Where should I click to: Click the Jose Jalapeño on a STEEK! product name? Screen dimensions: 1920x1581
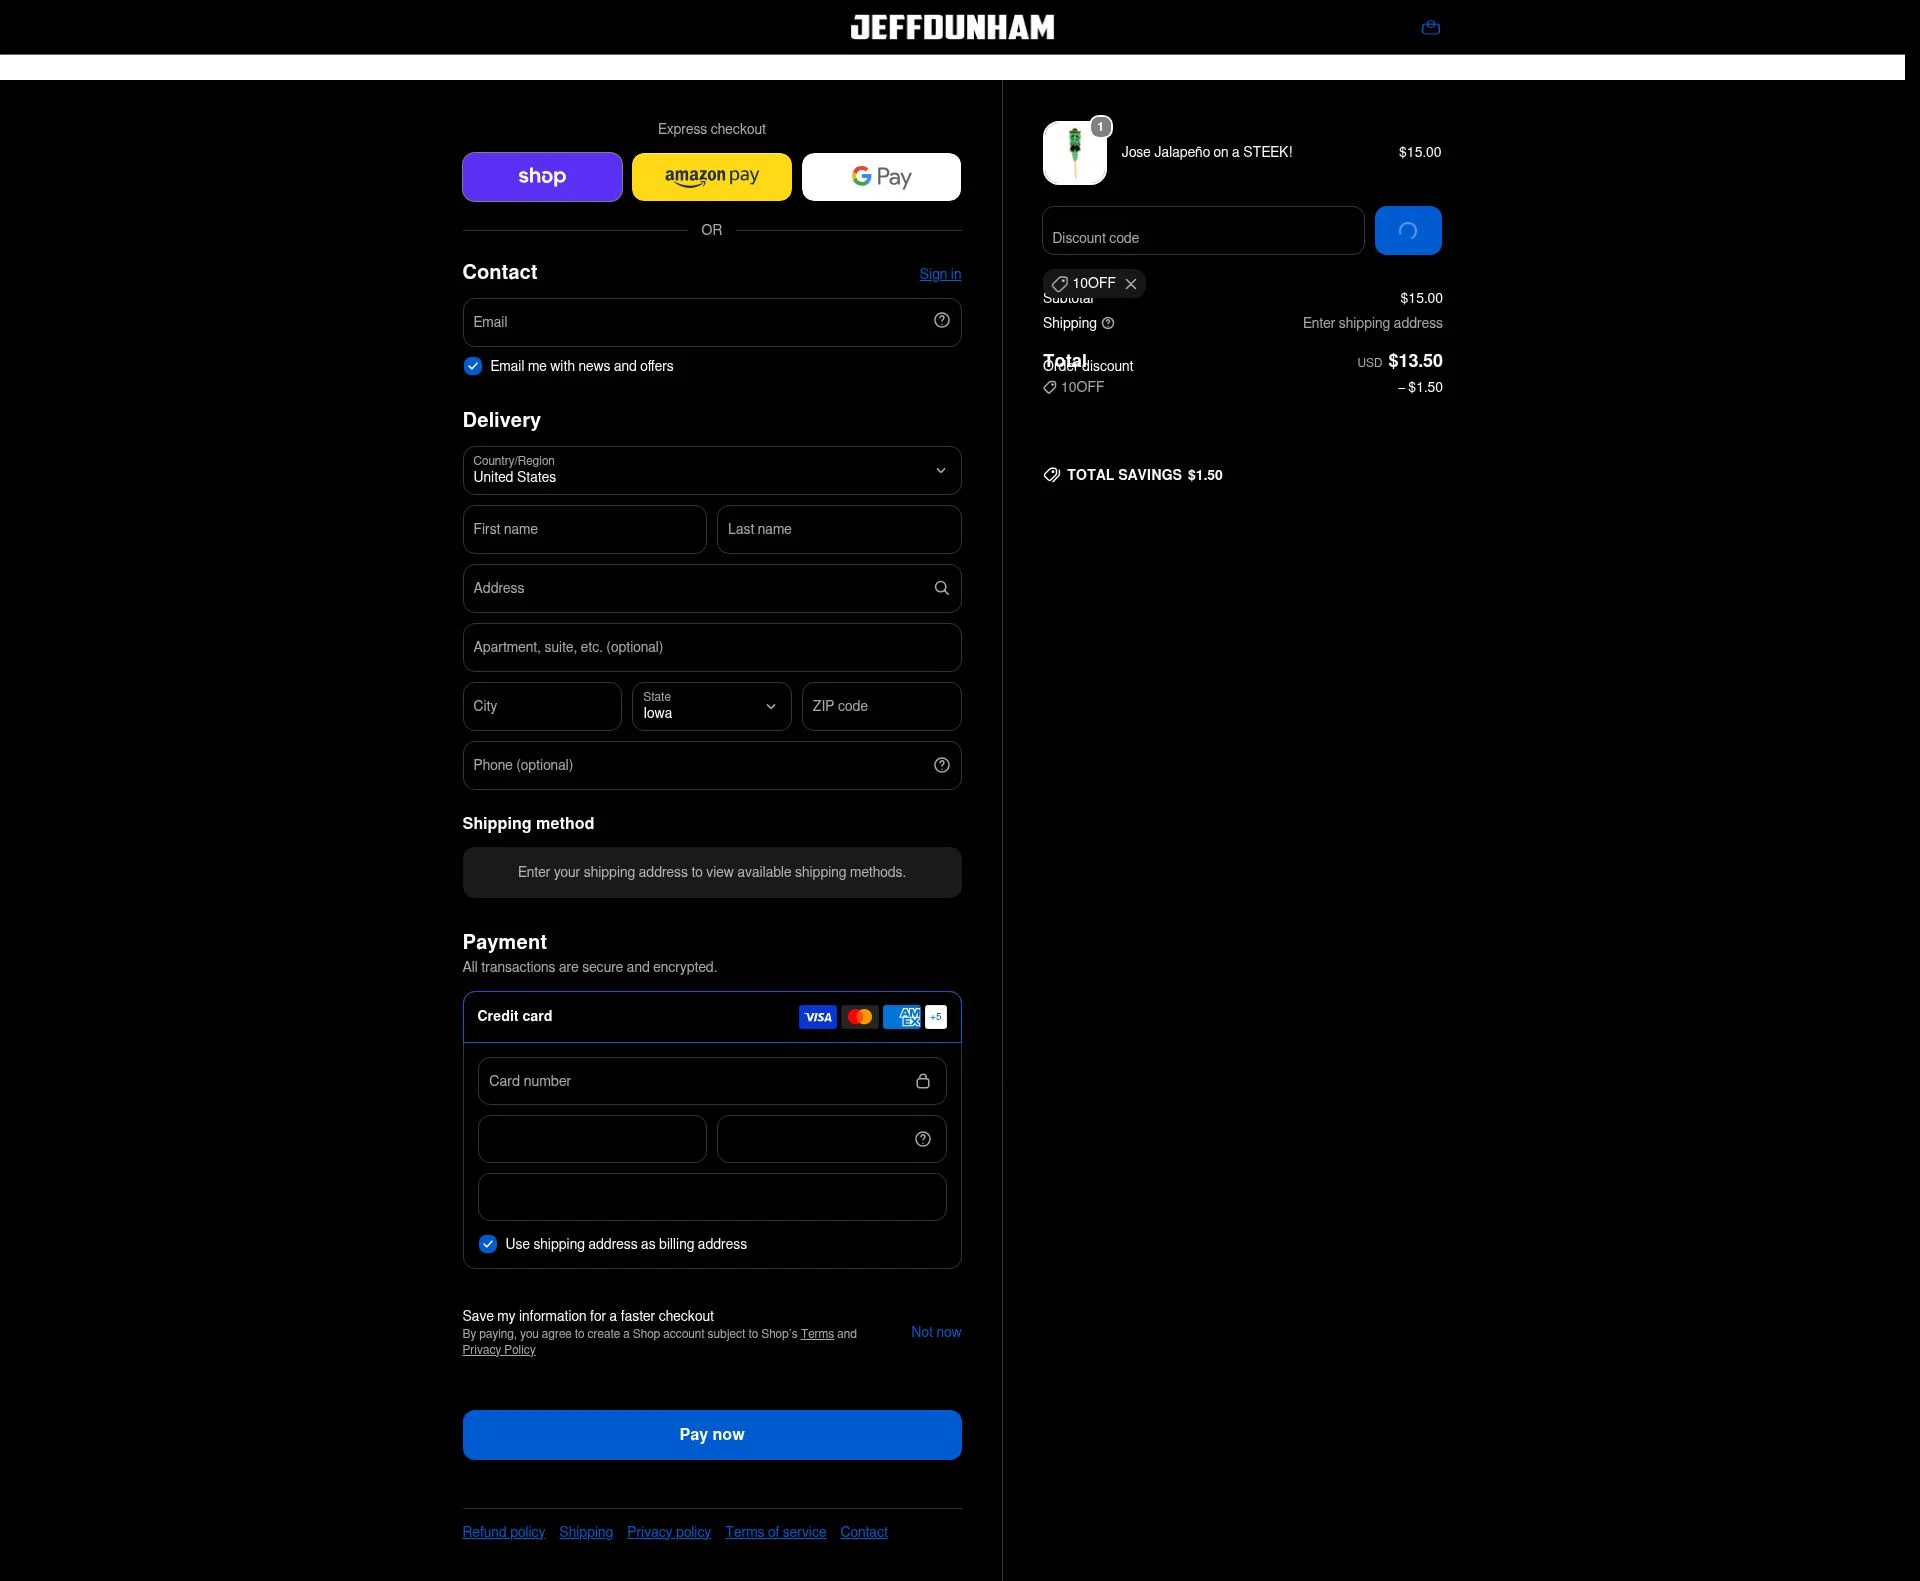pos(1207,152)
